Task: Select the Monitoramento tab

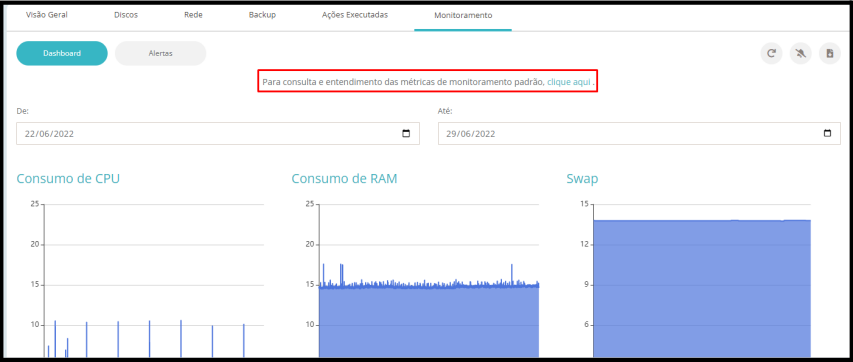Action: 463,15
